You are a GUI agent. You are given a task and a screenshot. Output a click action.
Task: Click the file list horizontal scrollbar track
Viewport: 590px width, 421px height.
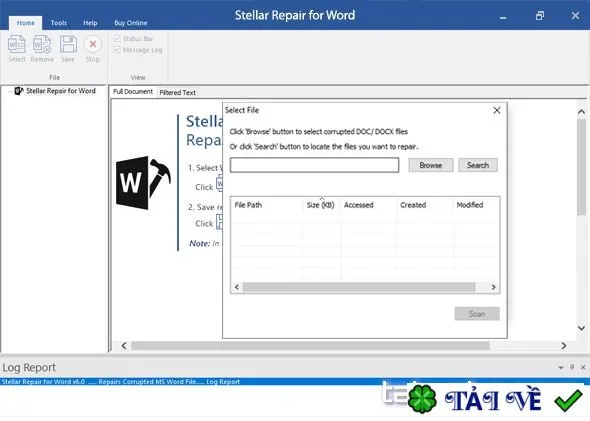pyautogui.click(x=359, y=287)
